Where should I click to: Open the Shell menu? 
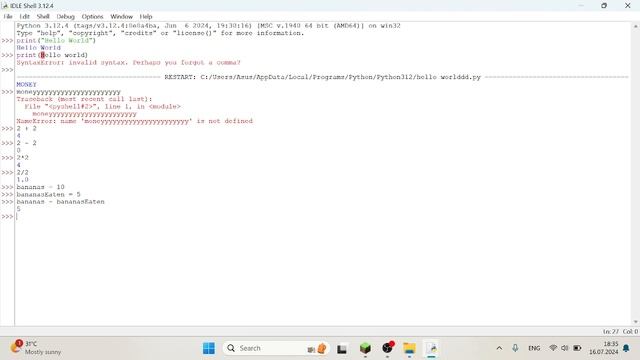(x=43, y=17)
